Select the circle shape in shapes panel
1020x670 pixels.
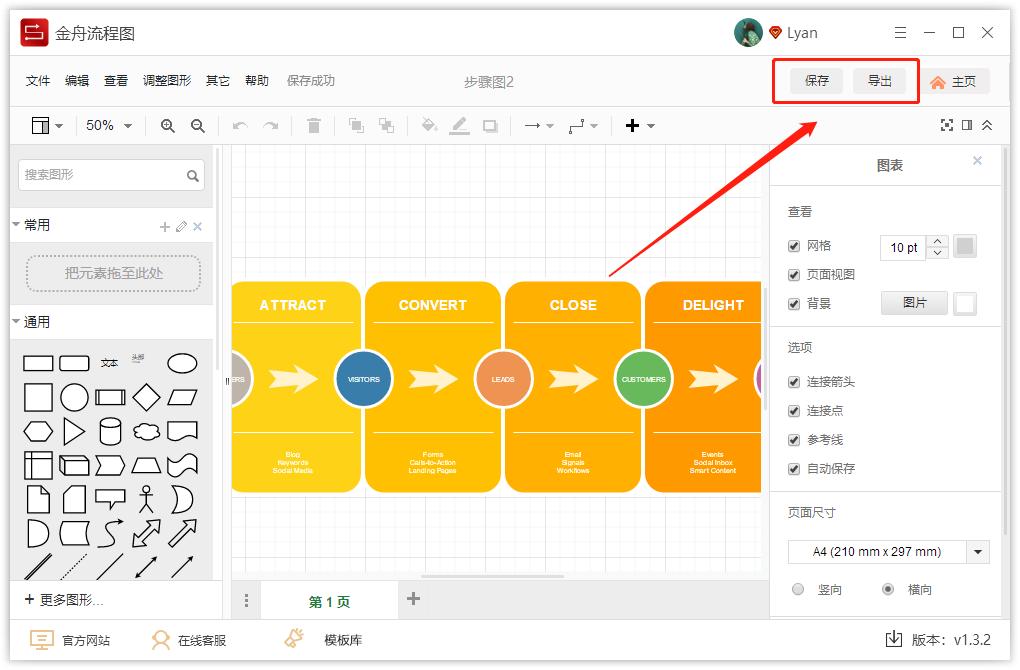pyautogui.click(x=74, y=397)
